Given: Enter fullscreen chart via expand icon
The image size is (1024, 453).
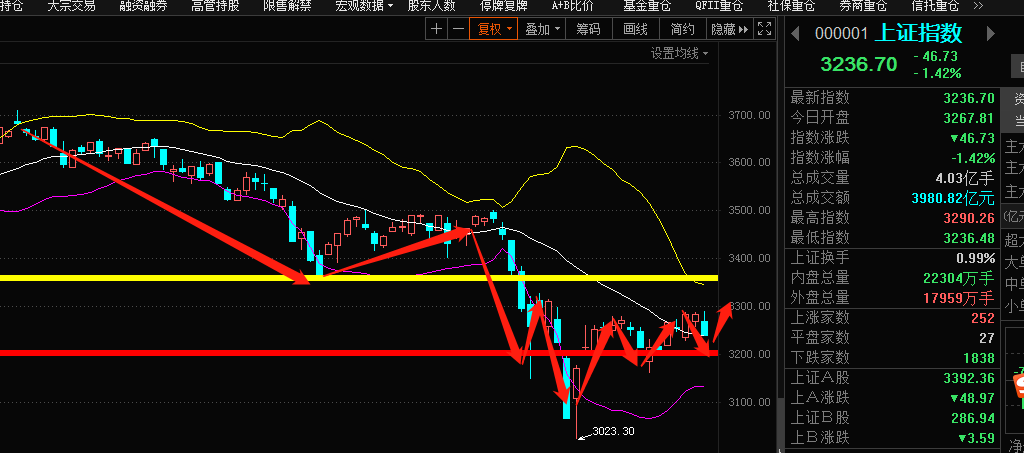Looking at the screenshot, I should pyautogui.click(x=765, y=29).
